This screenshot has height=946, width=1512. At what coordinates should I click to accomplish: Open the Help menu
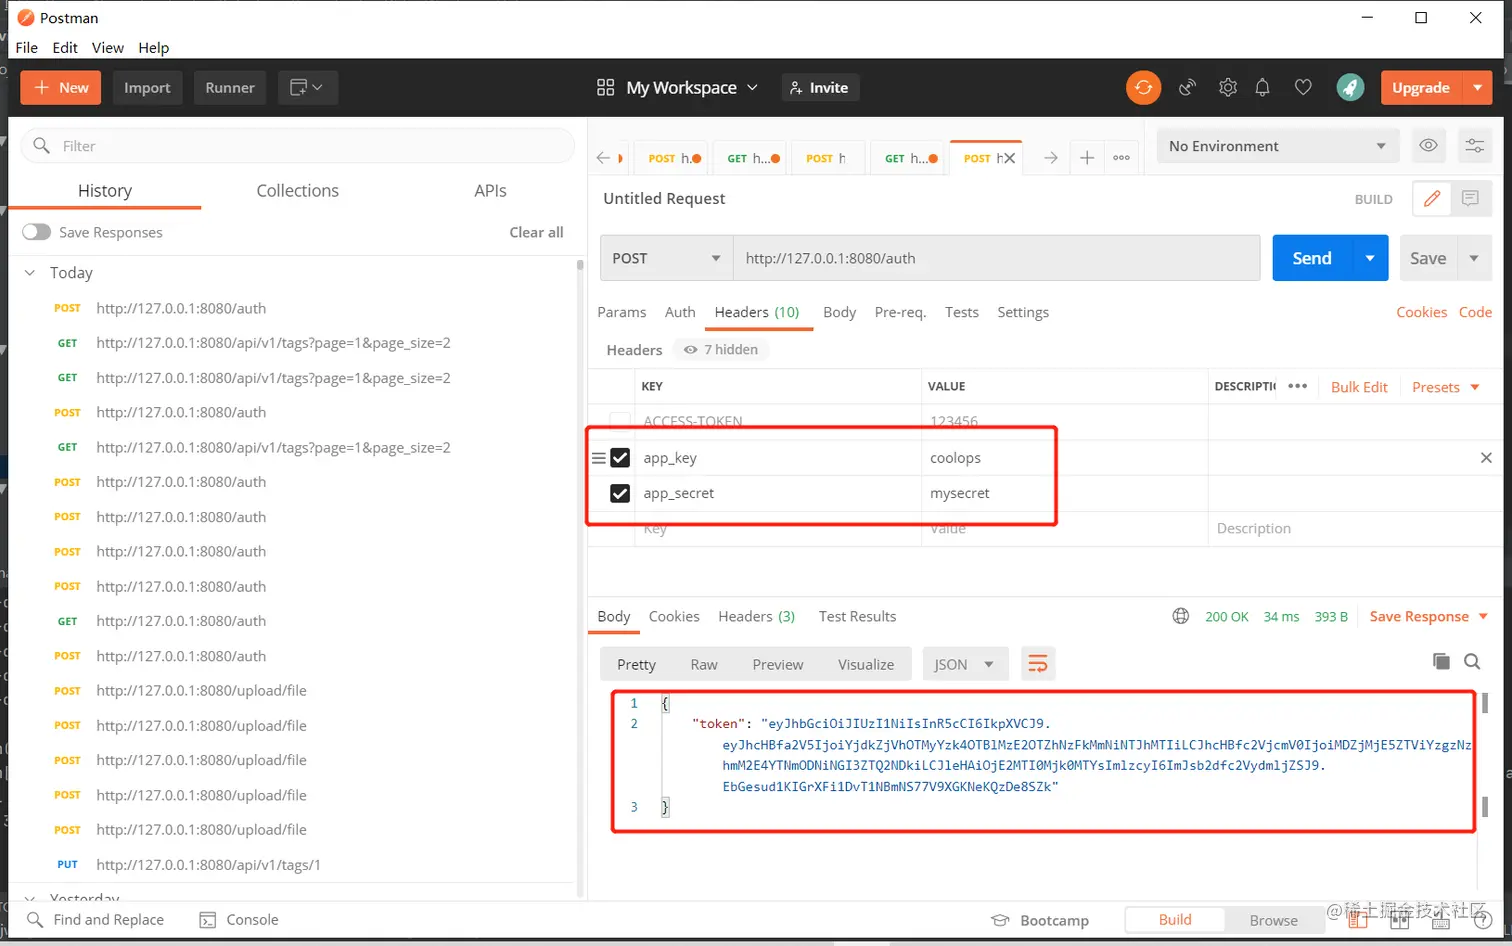pos(154,47)
